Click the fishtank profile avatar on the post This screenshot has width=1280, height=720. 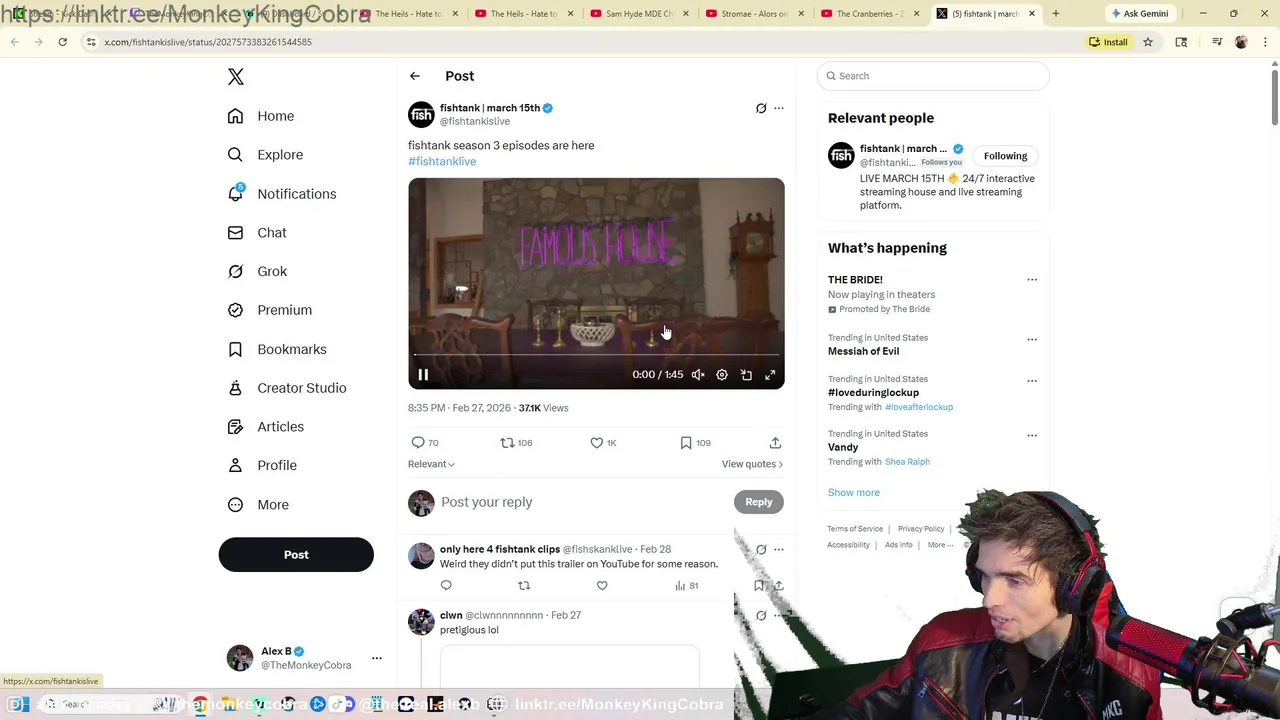[x=421, y=114]
